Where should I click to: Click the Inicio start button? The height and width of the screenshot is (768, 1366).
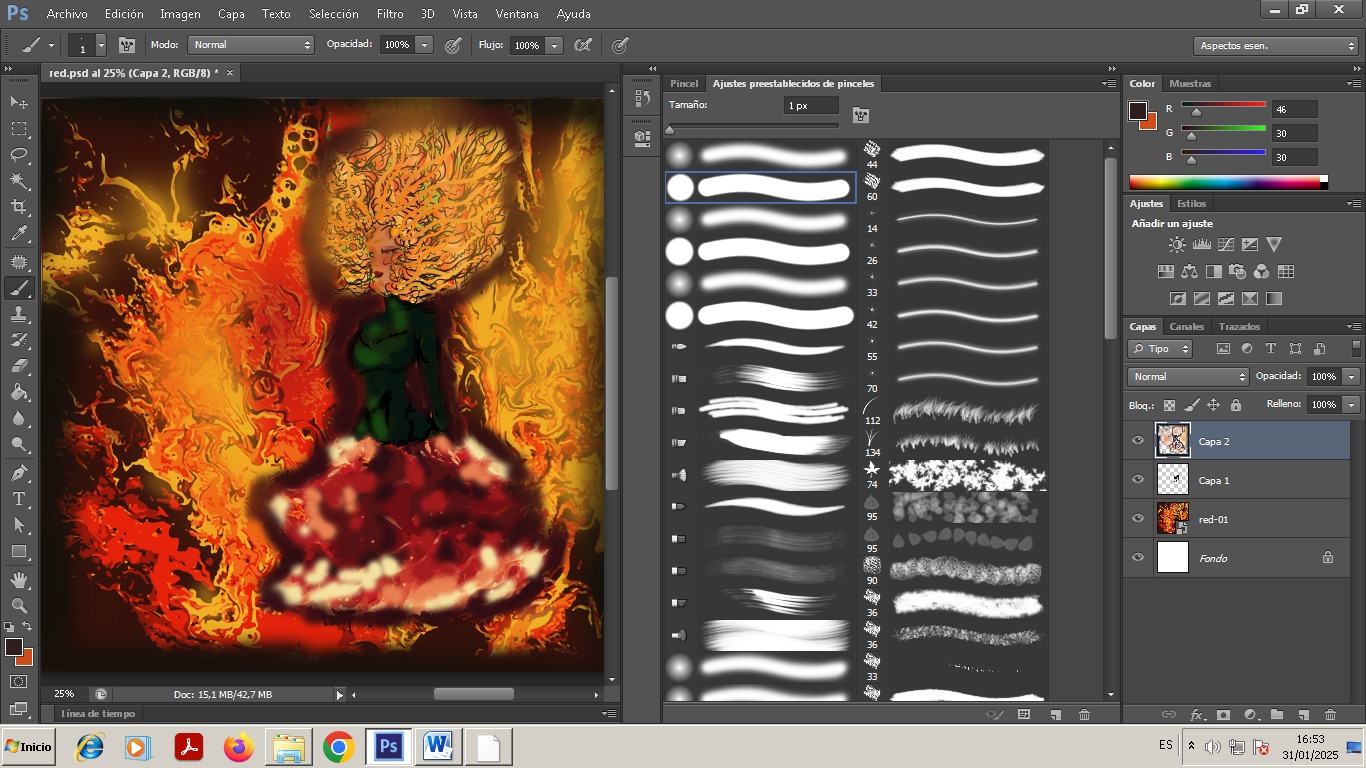(x=28, y=747)
